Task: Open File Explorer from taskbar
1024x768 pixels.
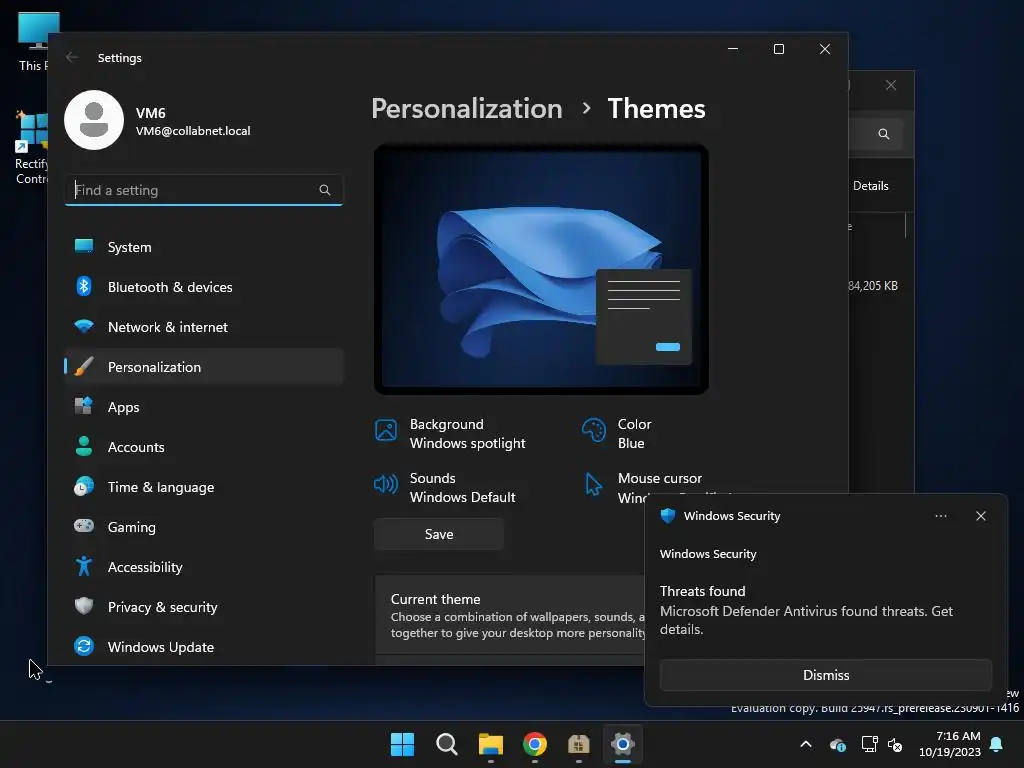Action: point(490,744)
